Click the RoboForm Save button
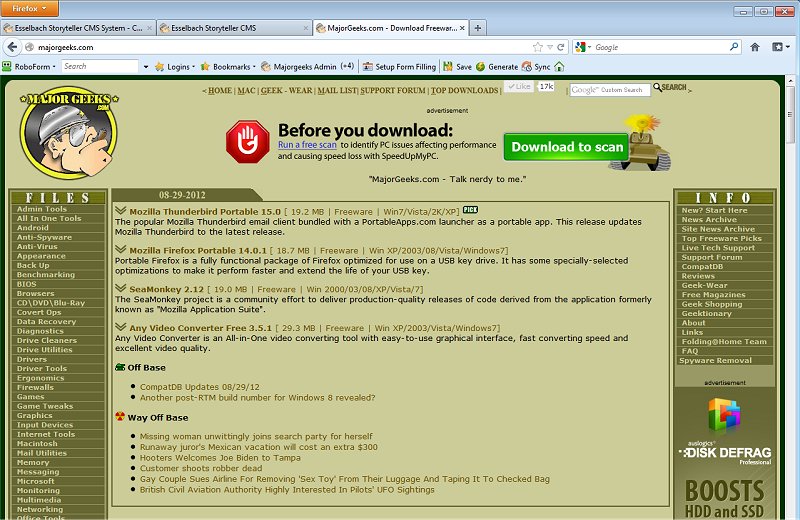This screenshot has height=520, width=800. click(458, 66)
